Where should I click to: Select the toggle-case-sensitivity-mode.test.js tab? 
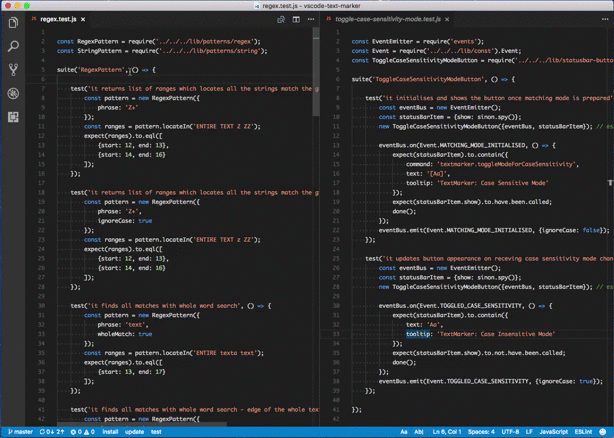point(388,19)
